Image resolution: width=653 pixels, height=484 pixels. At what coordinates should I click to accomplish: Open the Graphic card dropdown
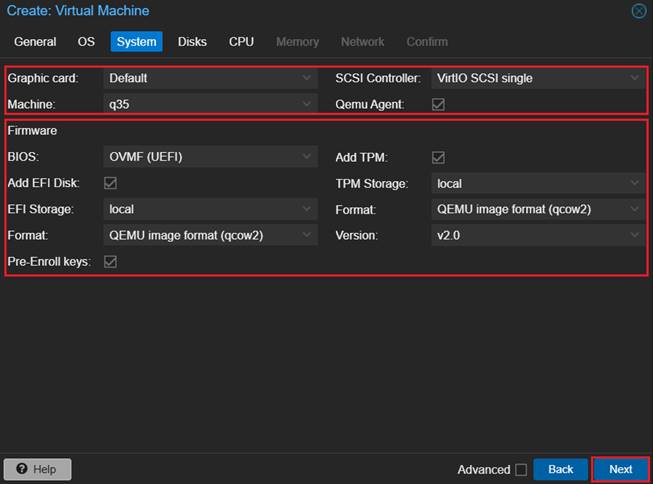click(211, 78)
